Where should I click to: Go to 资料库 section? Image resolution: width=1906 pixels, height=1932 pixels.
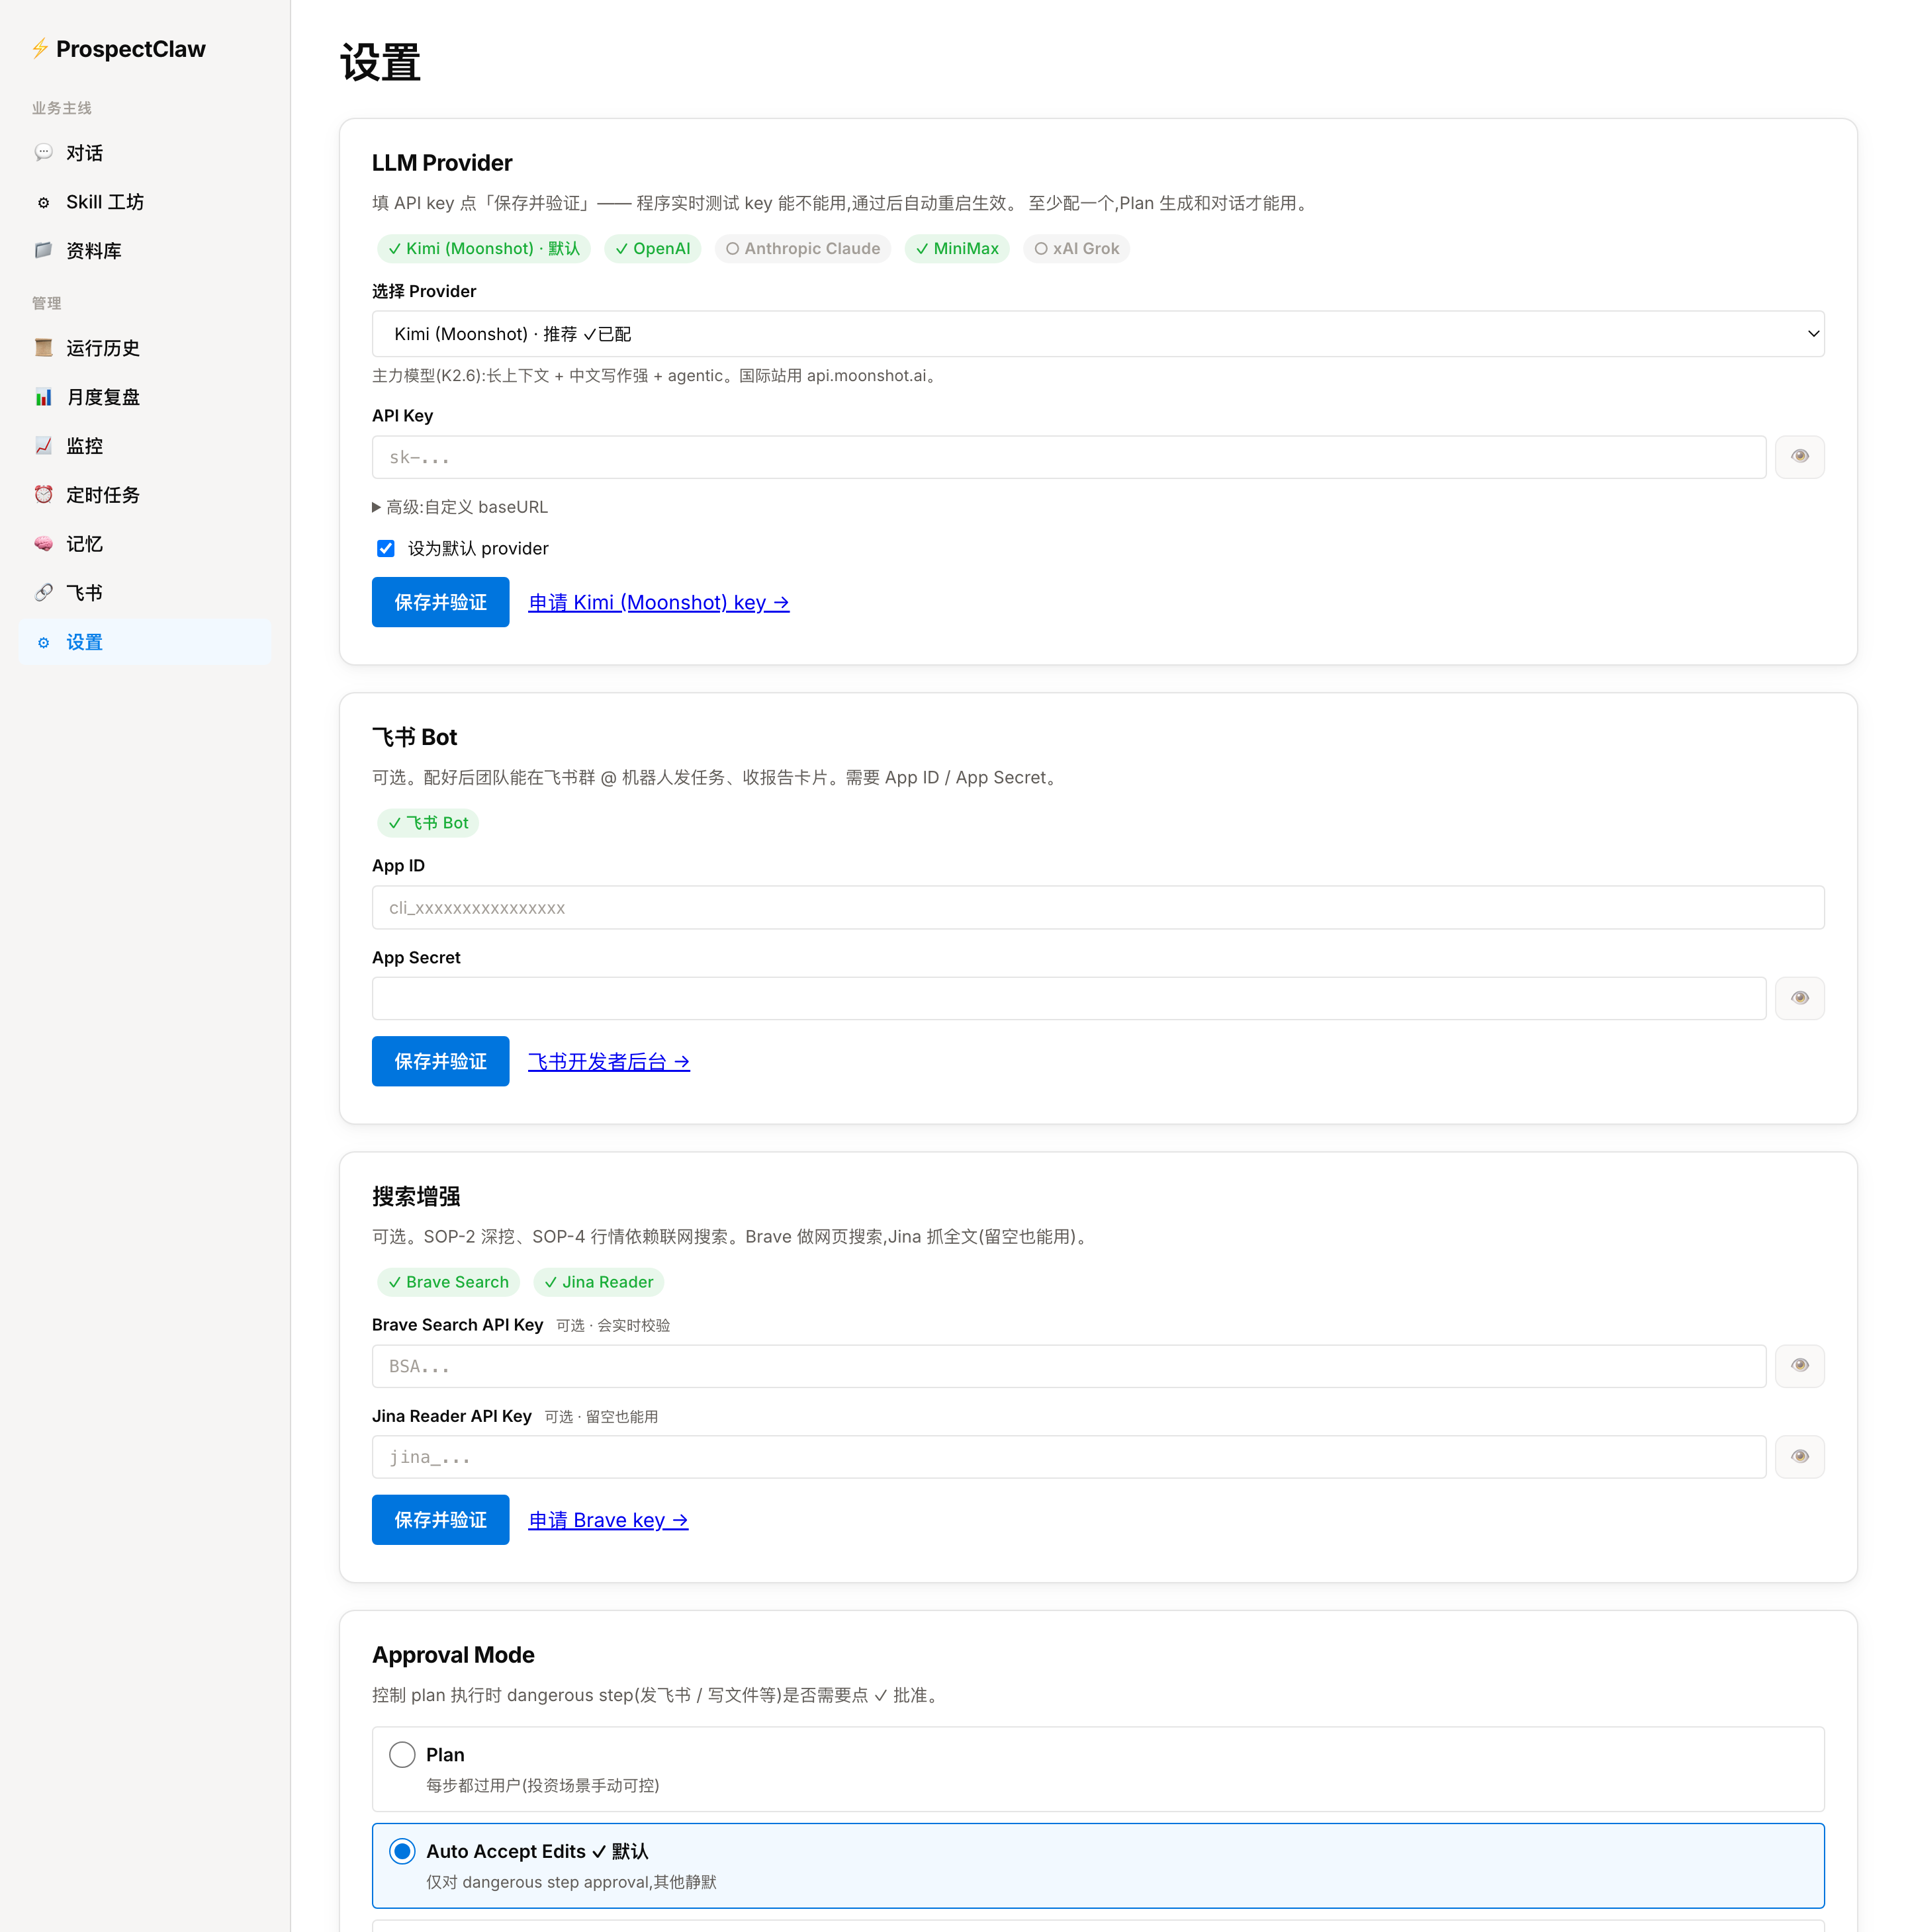145,251
